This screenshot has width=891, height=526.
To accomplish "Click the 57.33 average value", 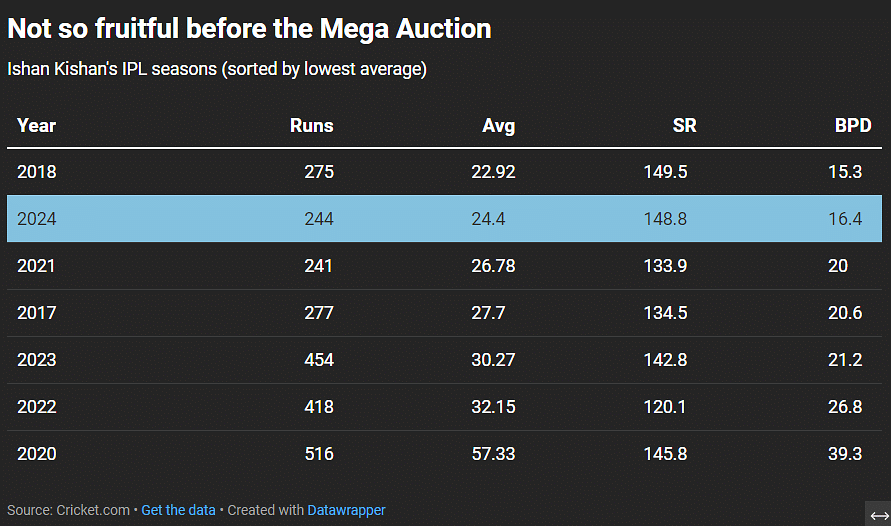I will click(493, 454).
